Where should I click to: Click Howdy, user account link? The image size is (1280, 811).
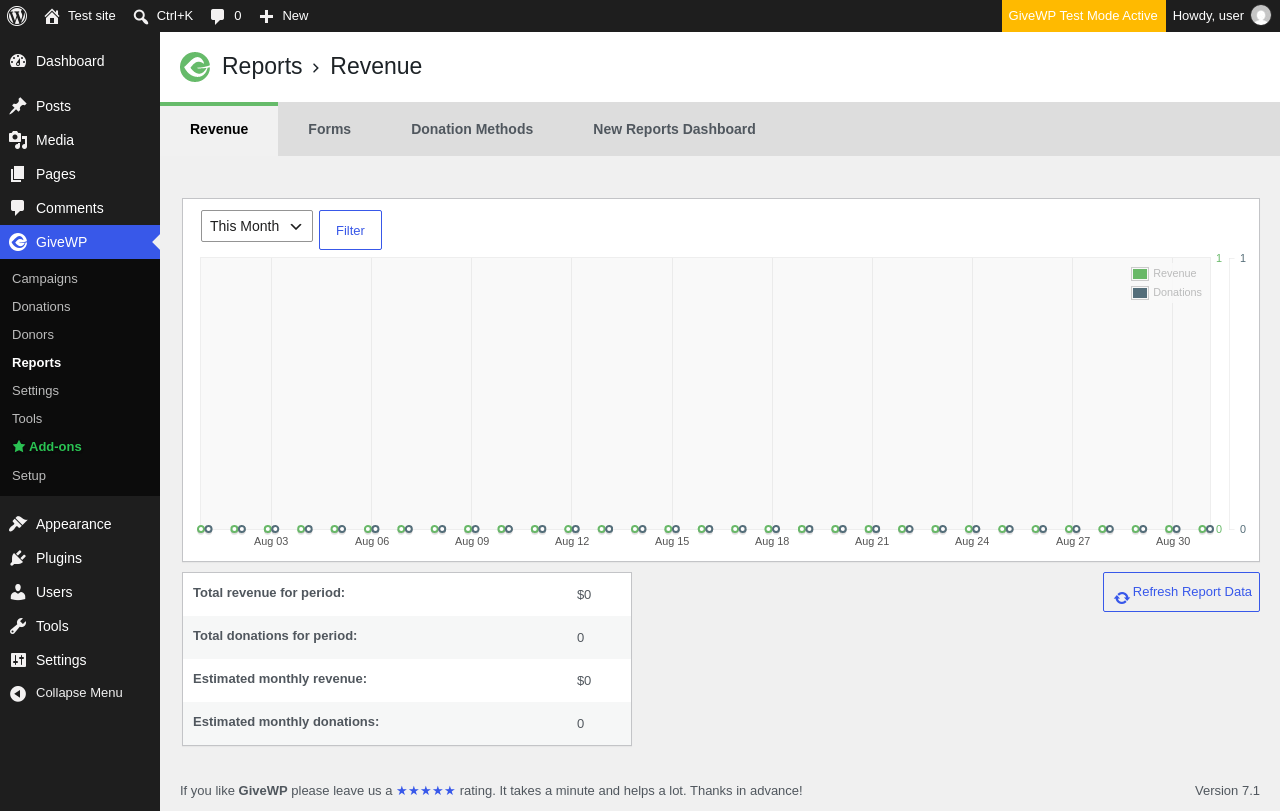[1222, 16]
